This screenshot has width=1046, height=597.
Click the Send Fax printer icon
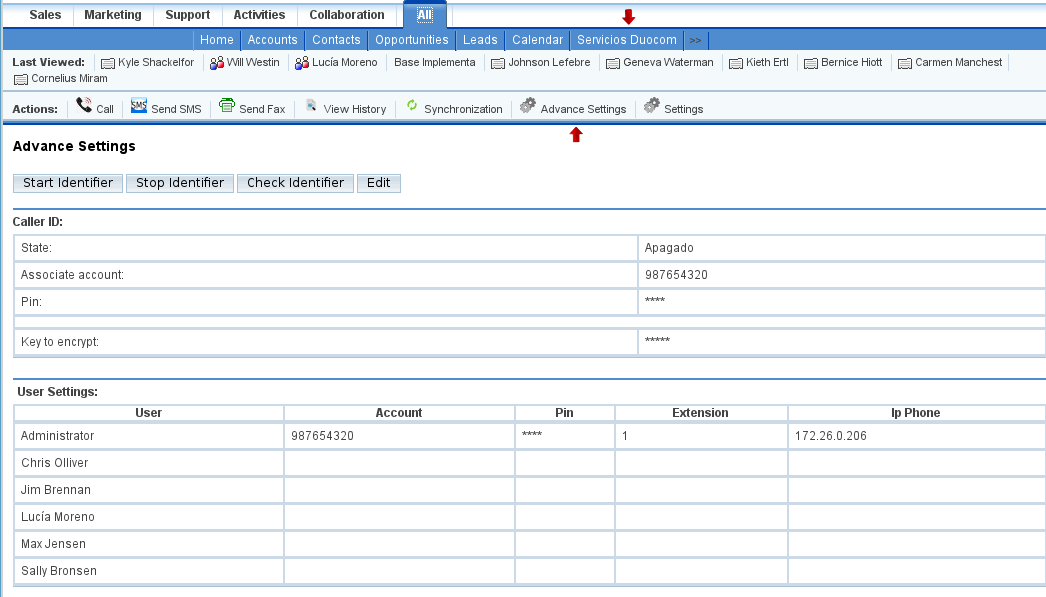pyautogui.click(x=227, y=106)
